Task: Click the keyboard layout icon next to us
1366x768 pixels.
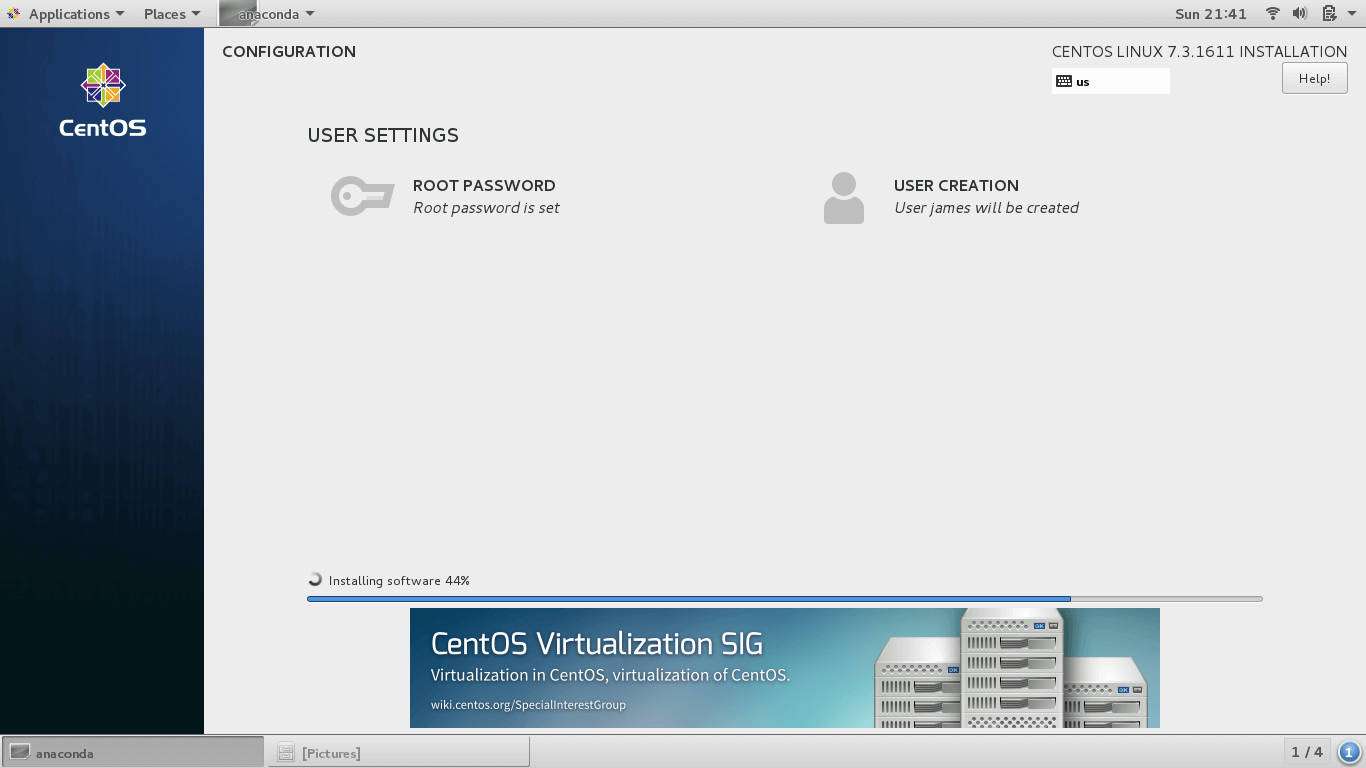Action: coord(1064,82)
